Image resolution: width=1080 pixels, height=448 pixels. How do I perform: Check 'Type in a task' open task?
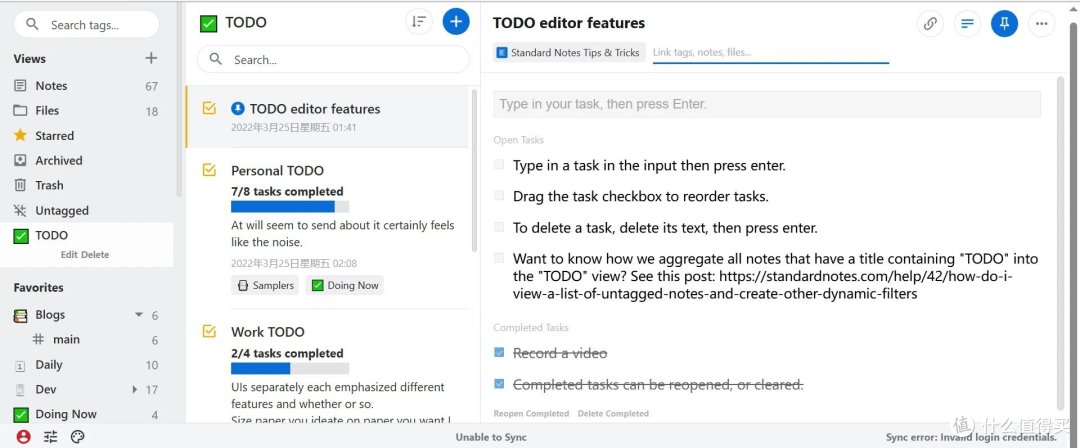click(499, 165)
